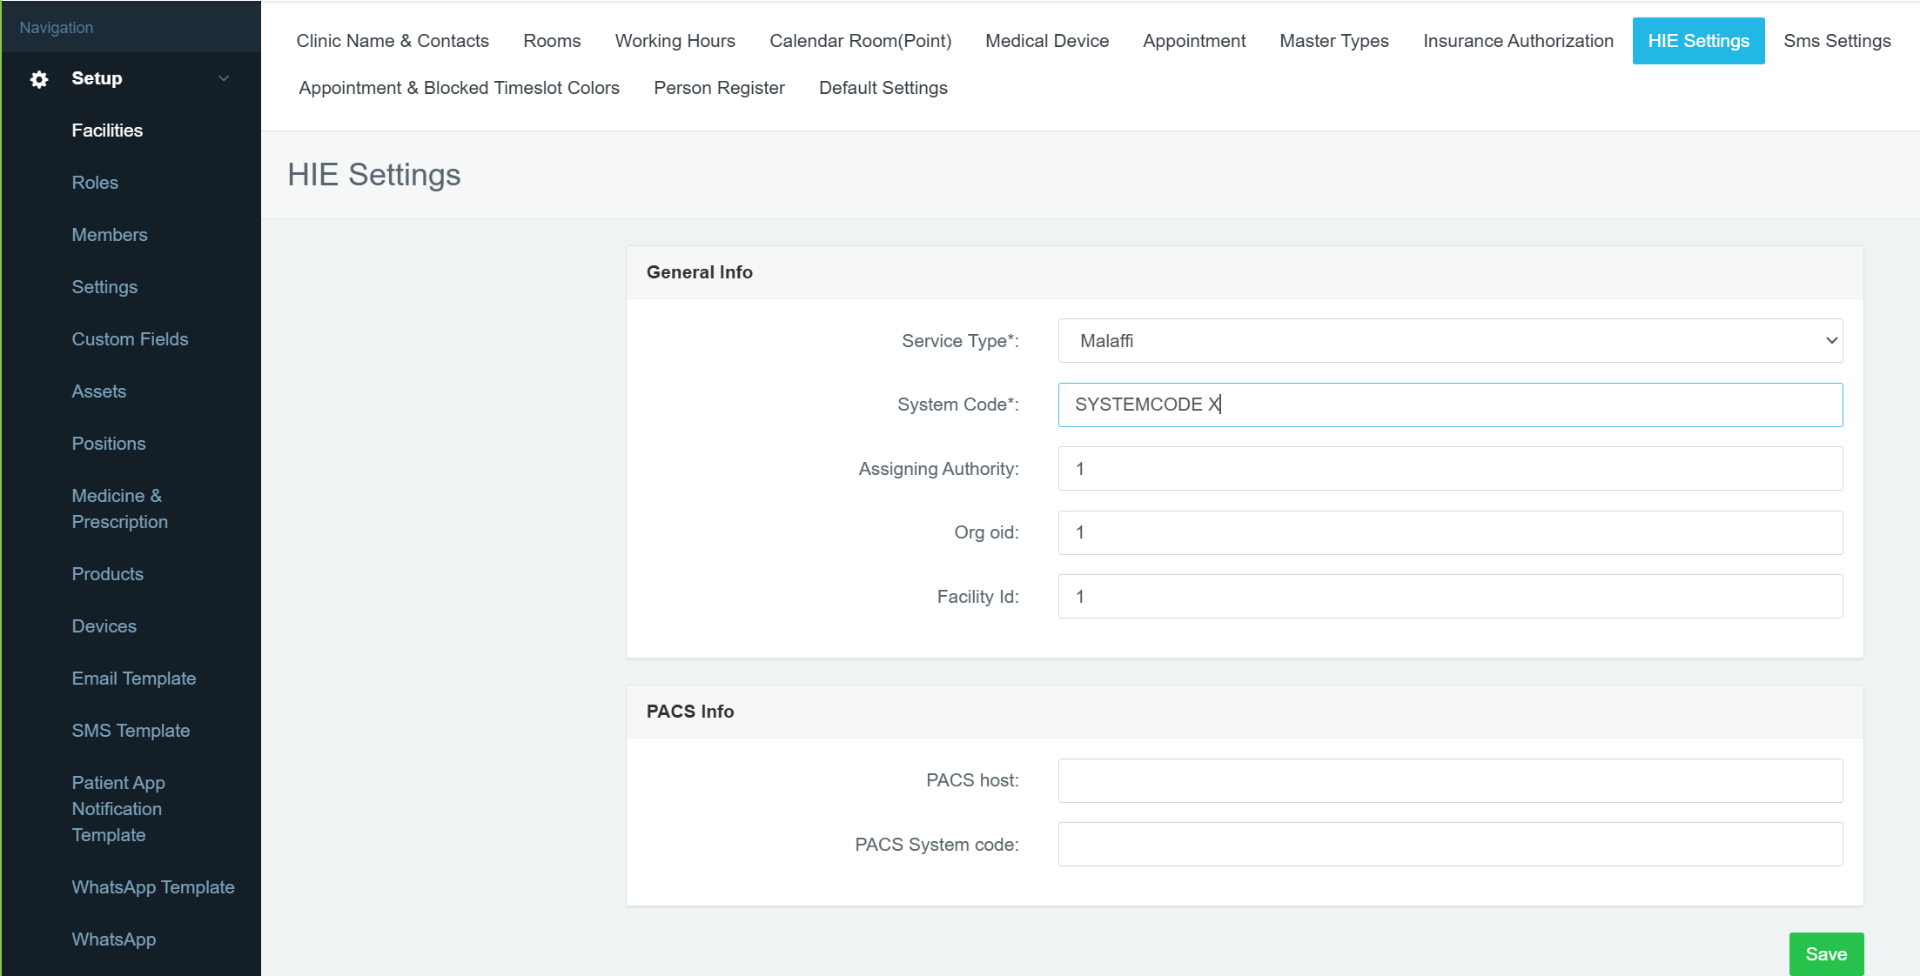Click the Navigation header label

coord(56,28)
